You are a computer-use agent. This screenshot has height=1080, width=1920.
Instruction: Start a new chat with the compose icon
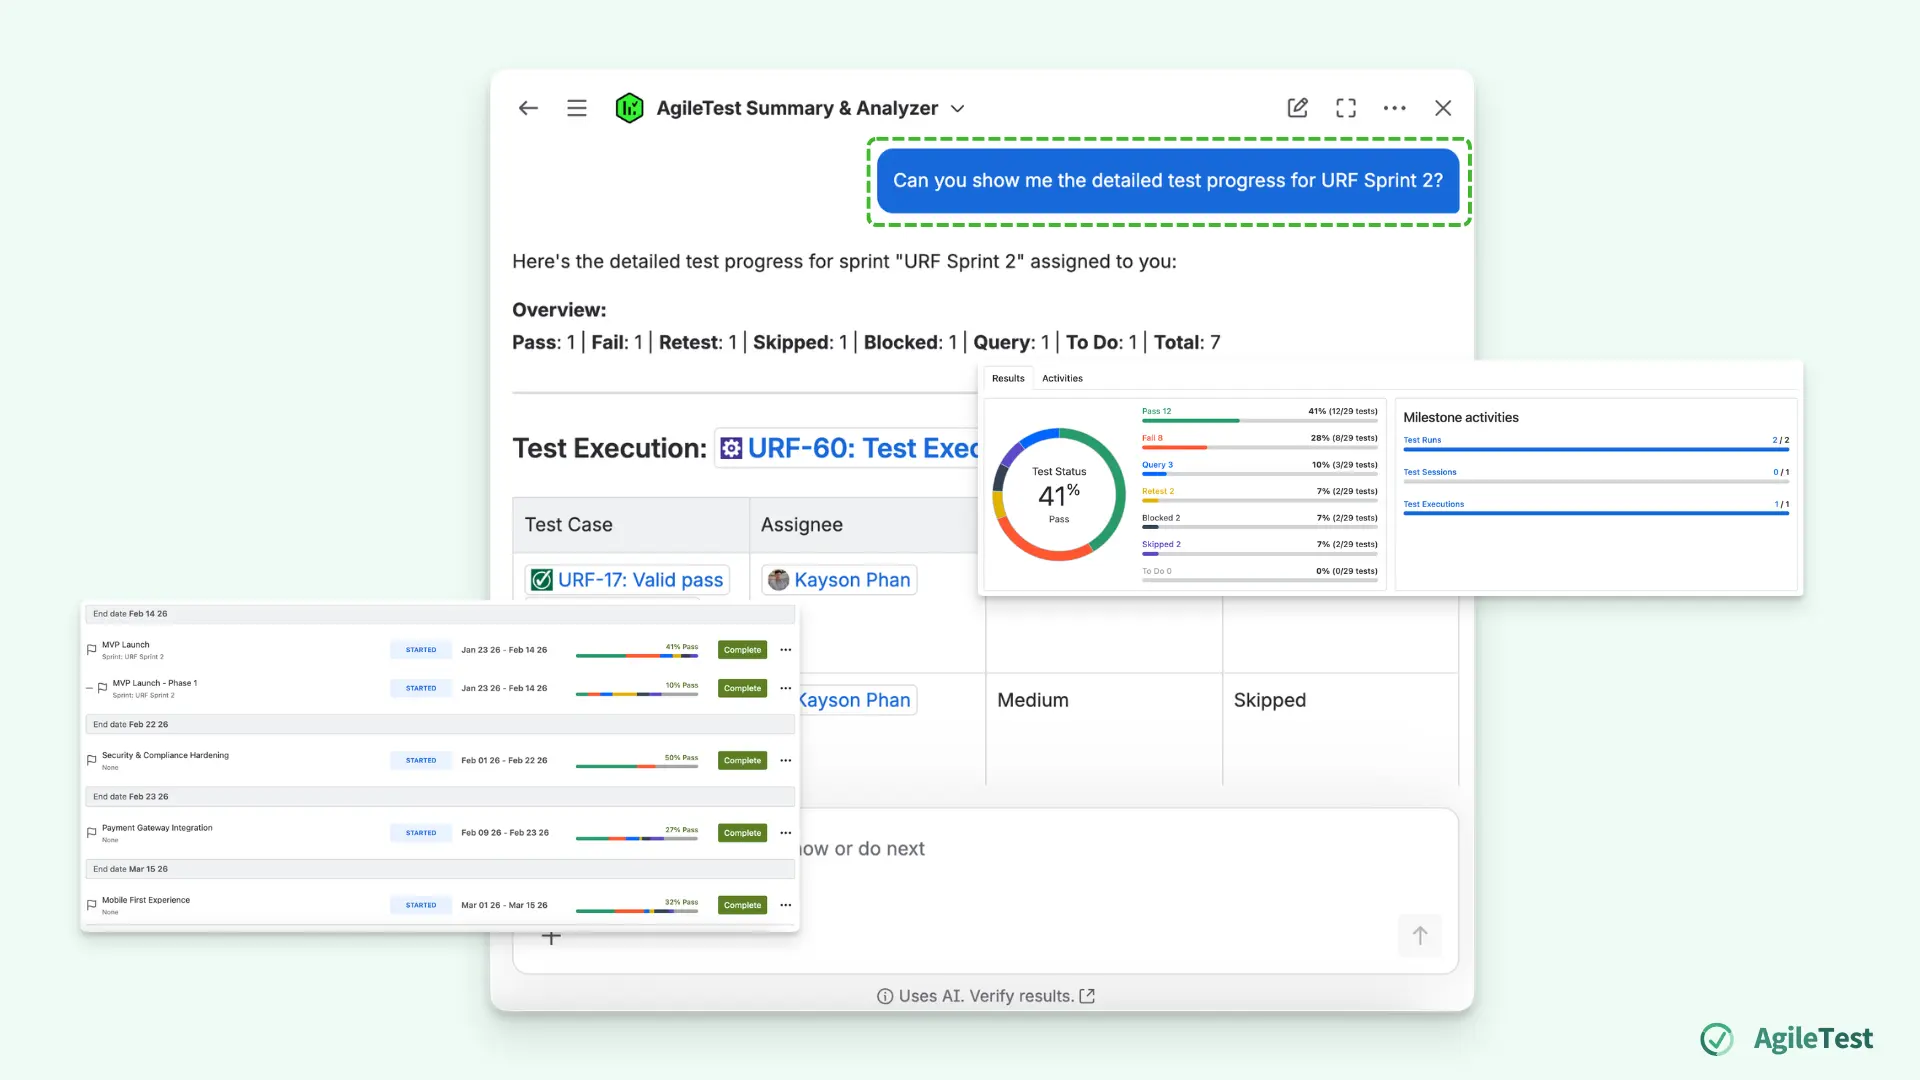coord(1297,108)
